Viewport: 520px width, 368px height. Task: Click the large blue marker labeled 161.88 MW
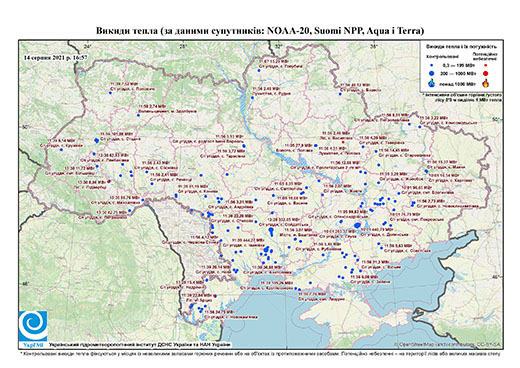click(97, 140)
